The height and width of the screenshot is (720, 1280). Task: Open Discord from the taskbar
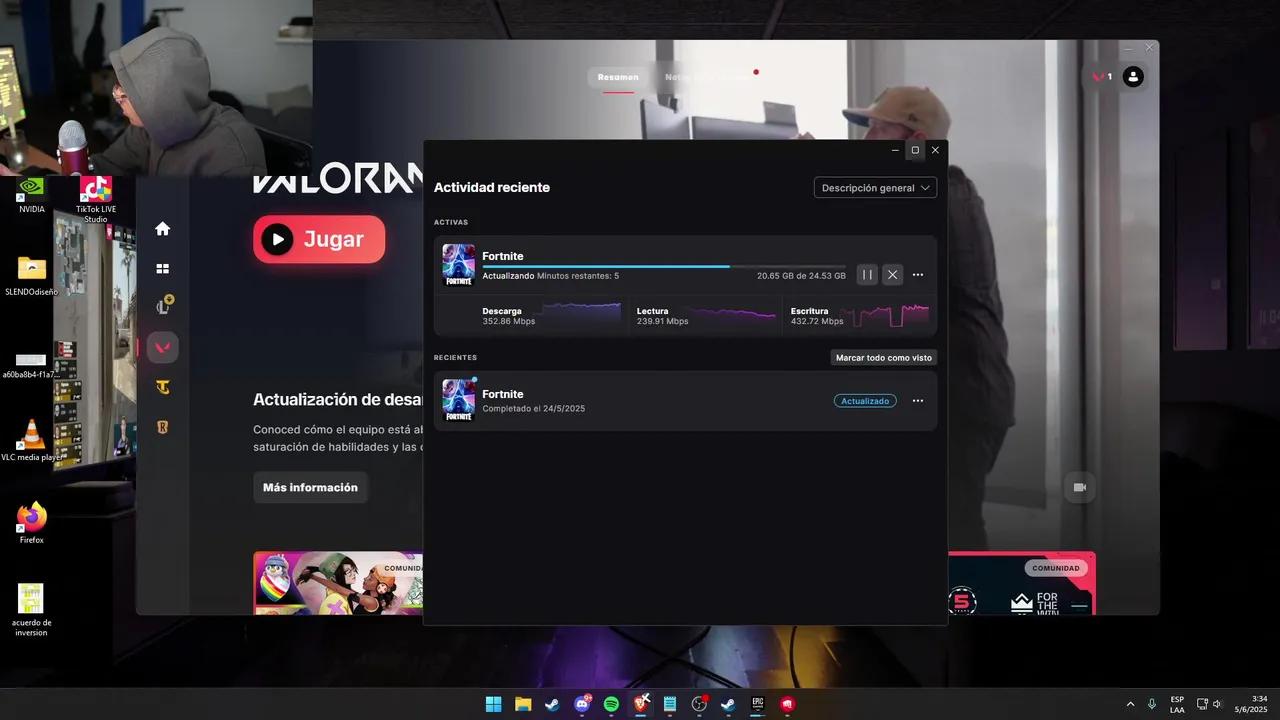(x=582, y=704)
